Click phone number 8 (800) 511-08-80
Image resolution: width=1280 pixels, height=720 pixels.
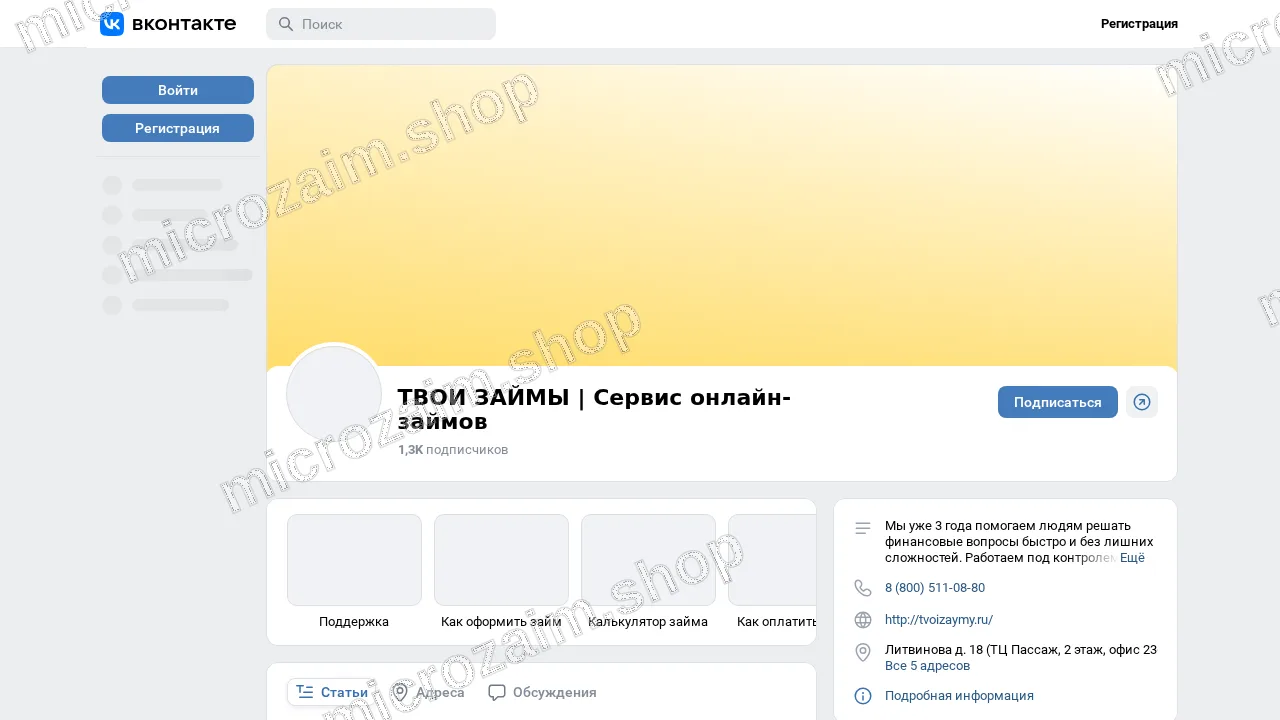click(x=935, y=588)
